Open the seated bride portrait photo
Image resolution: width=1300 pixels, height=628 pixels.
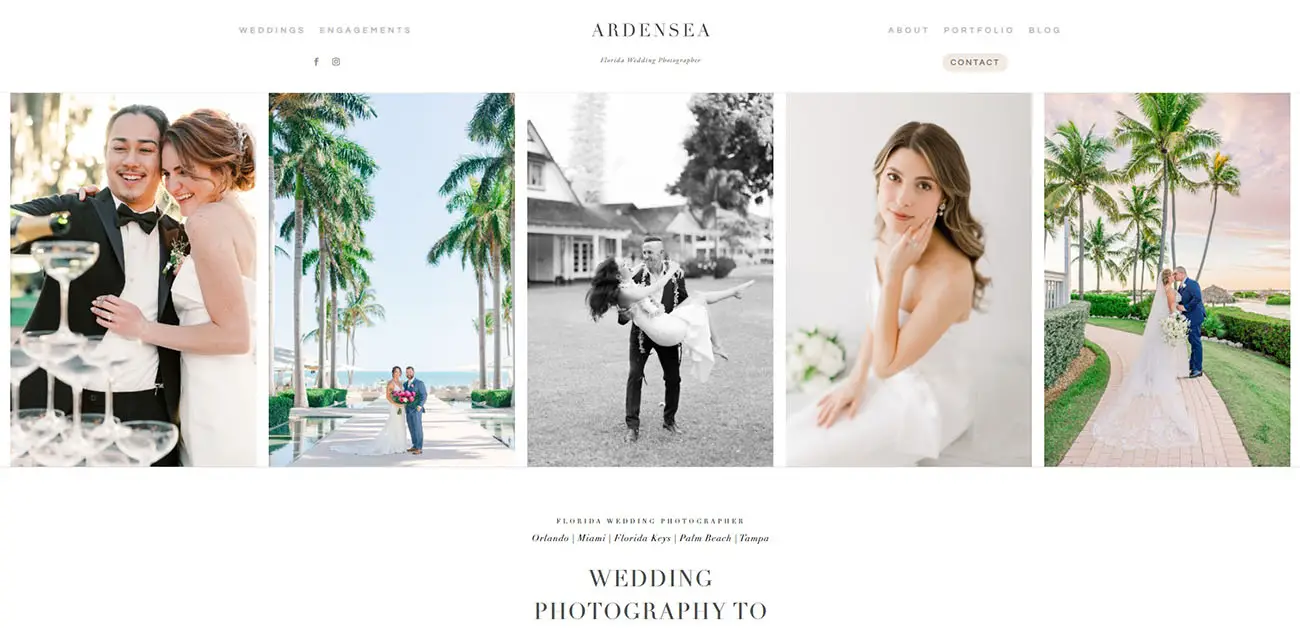tap(908, 280)
